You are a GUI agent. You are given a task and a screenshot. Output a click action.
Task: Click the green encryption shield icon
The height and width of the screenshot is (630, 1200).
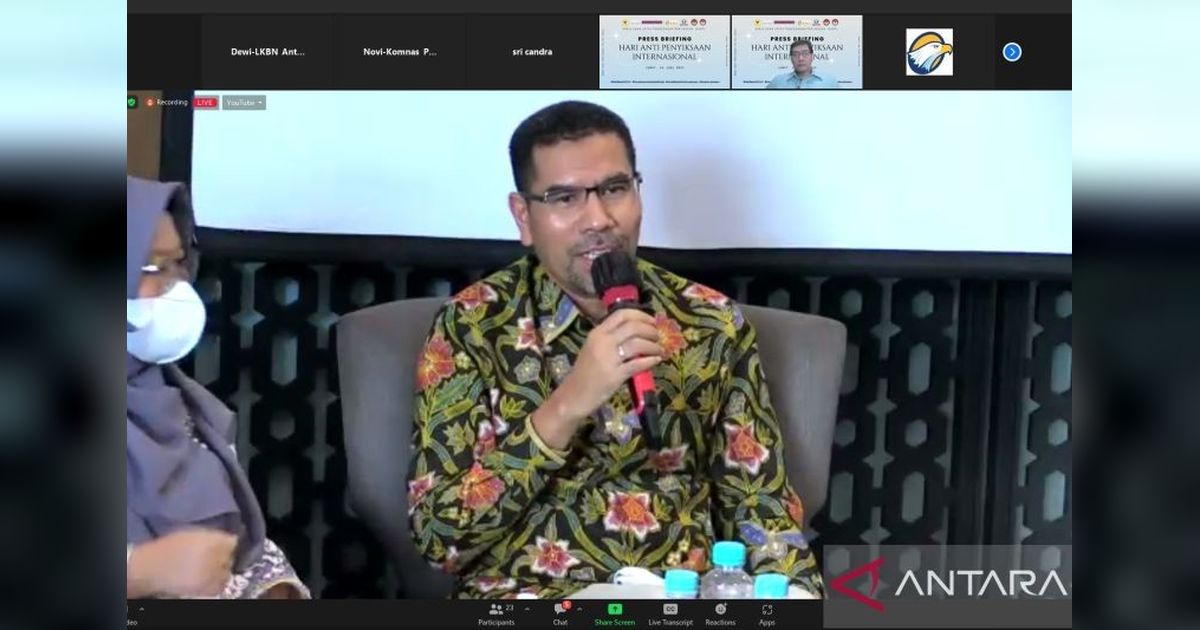[132, 102]
